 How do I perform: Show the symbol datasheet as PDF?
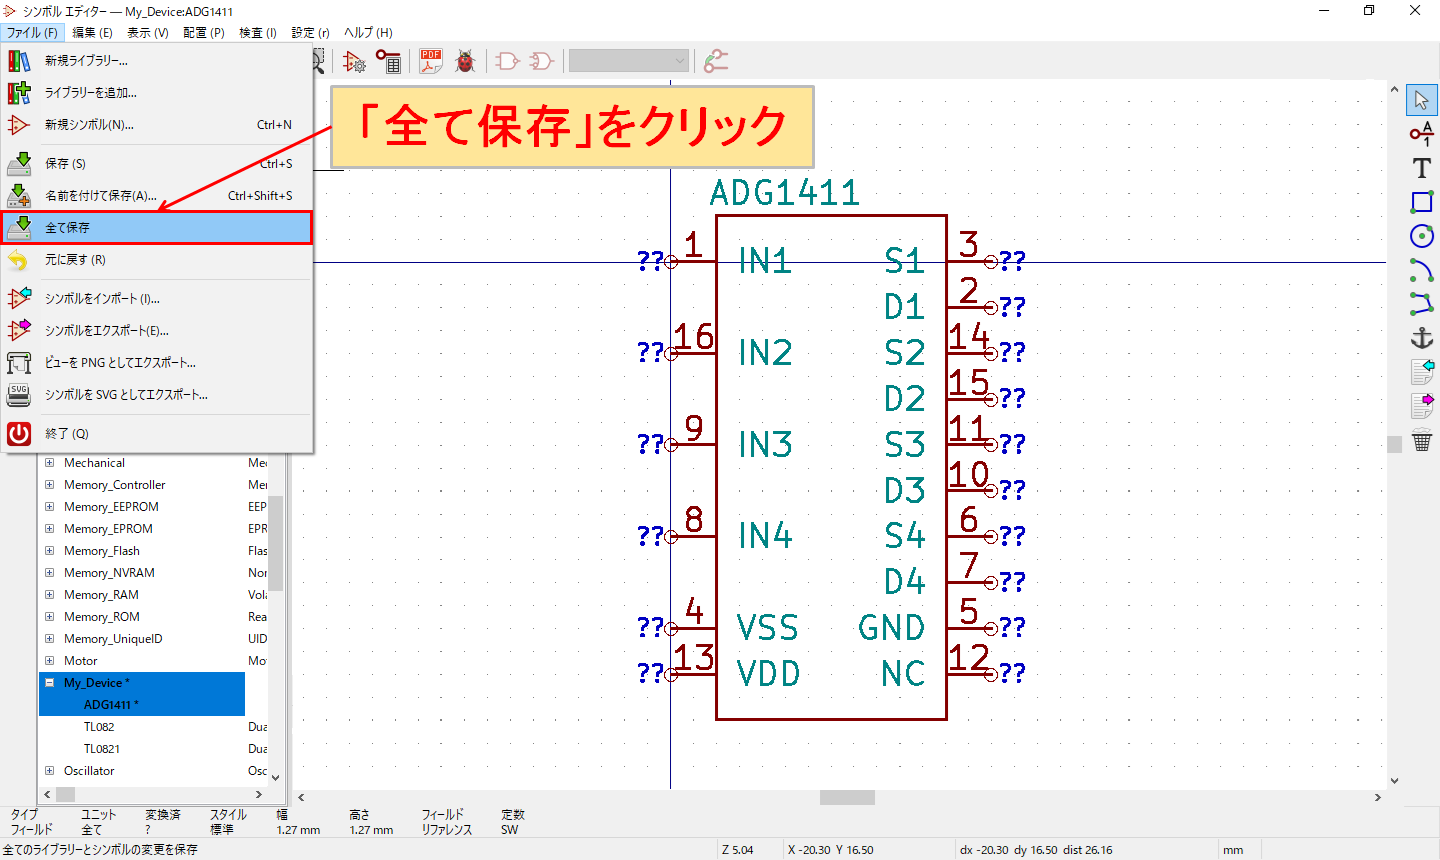pos(429,61)
